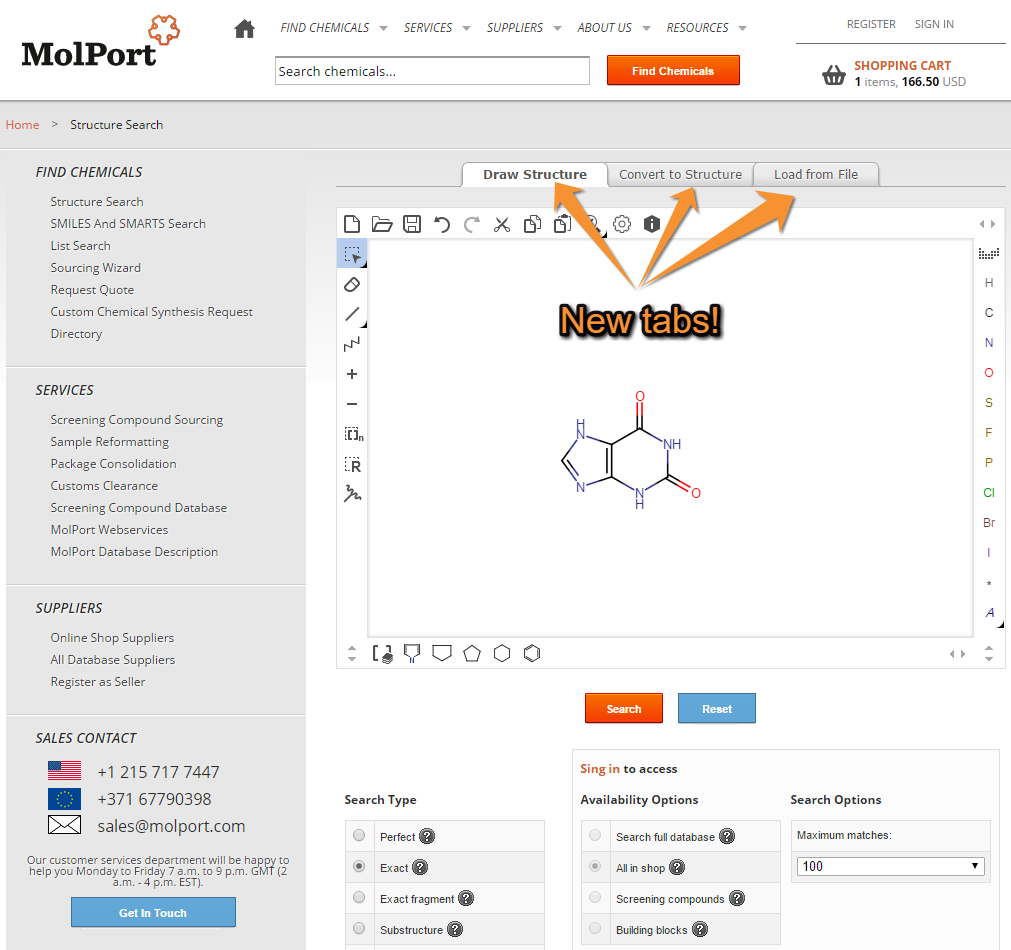Open the periodic table icon
The width and height of the screenshot is (1011, 950).
click(988, 253)
